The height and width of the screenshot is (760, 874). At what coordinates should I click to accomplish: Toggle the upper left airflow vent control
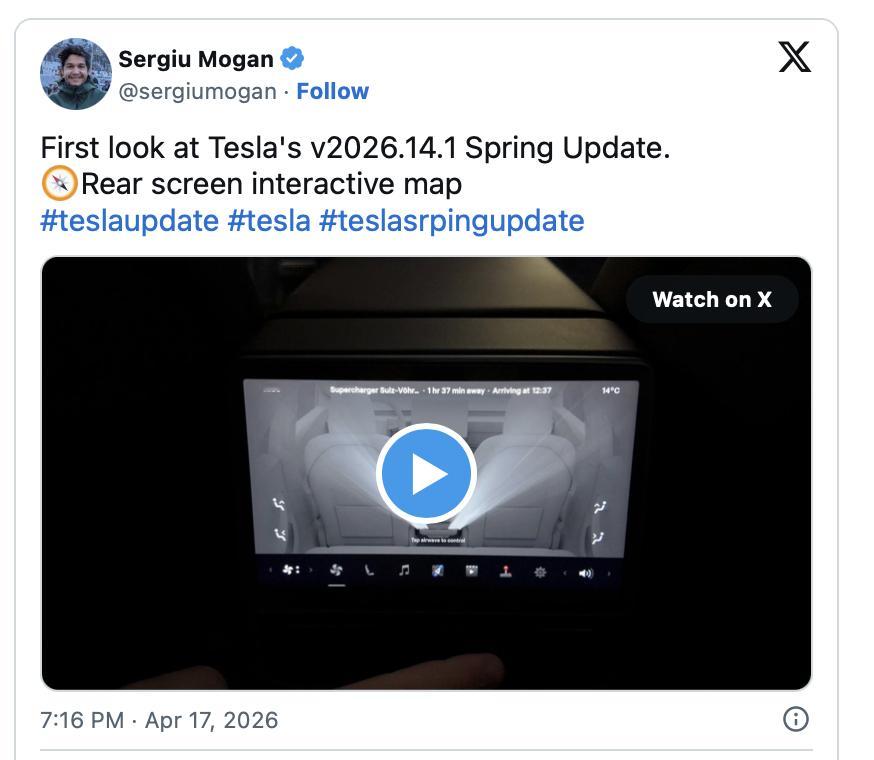[279, 504]
